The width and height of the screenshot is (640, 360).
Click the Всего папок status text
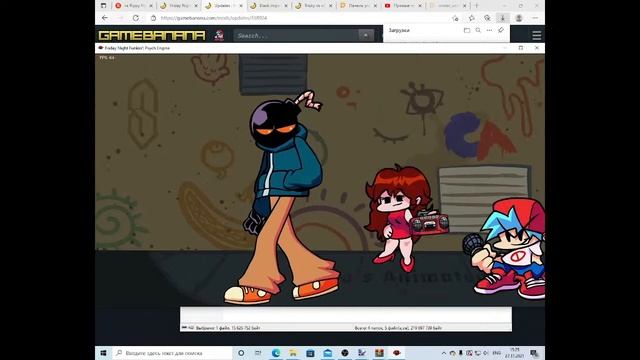tap(398, 328)
